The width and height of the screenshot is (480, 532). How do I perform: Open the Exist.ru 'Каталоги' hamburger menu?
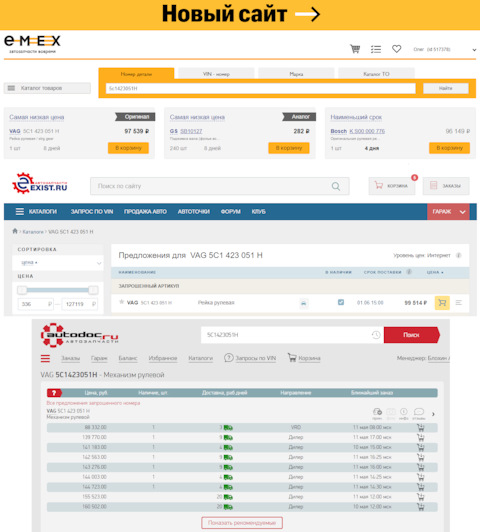(36, 212)
